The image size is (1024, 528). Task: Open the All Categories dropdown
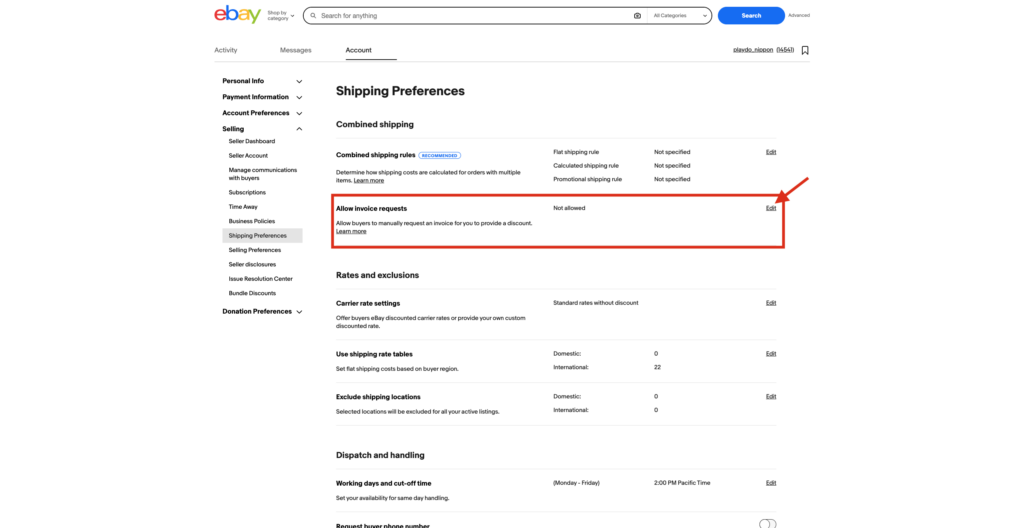[x=680, y=16]
